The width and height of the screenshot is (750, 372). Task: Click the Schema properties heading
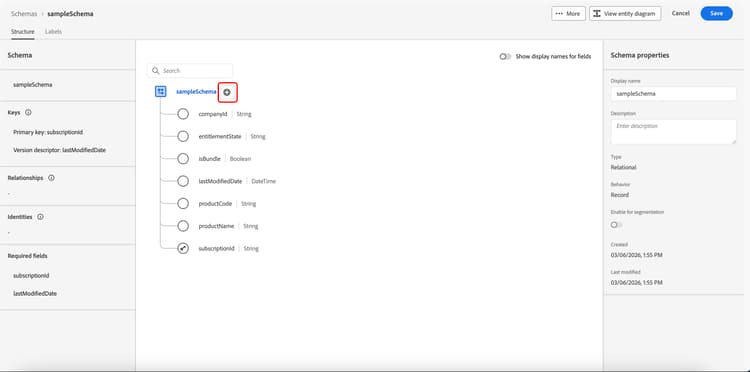[x=640, y=55]
